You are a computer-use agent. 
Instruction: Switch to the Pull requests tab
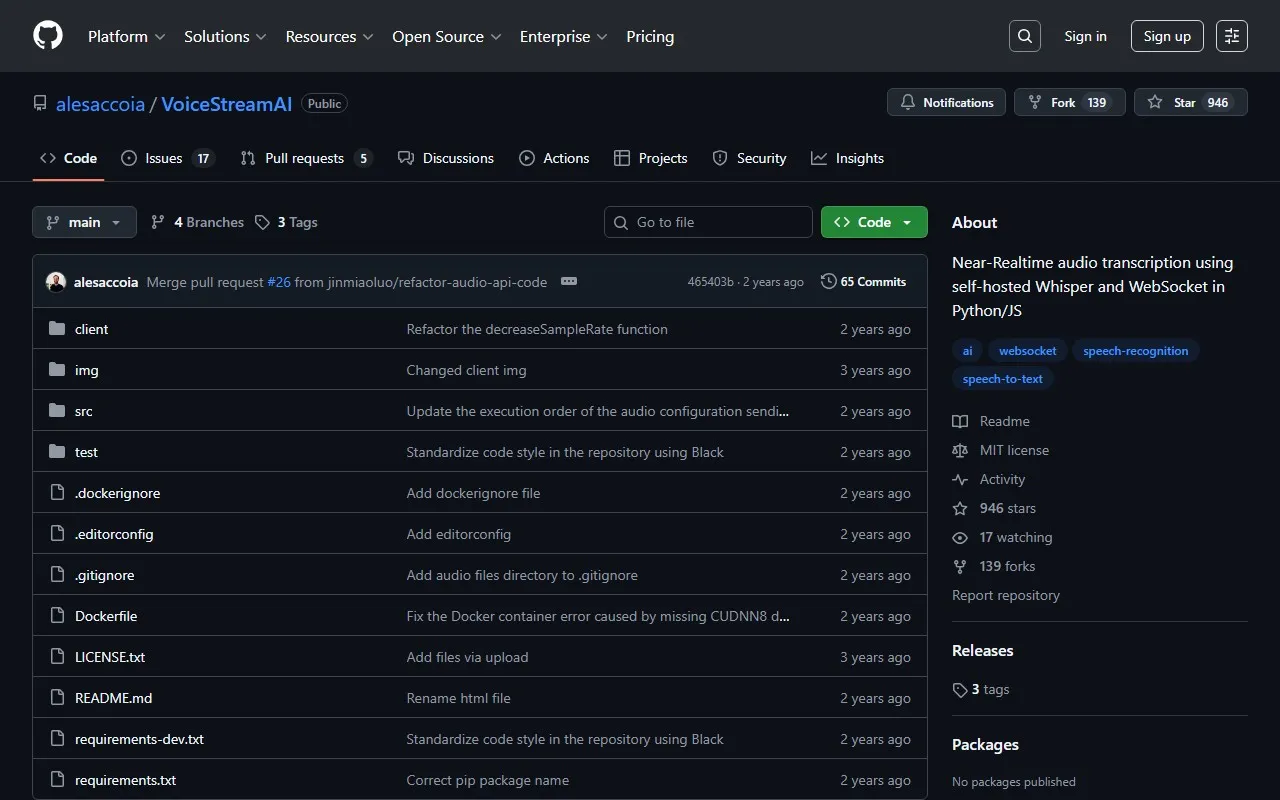click(x=305, y=158)
